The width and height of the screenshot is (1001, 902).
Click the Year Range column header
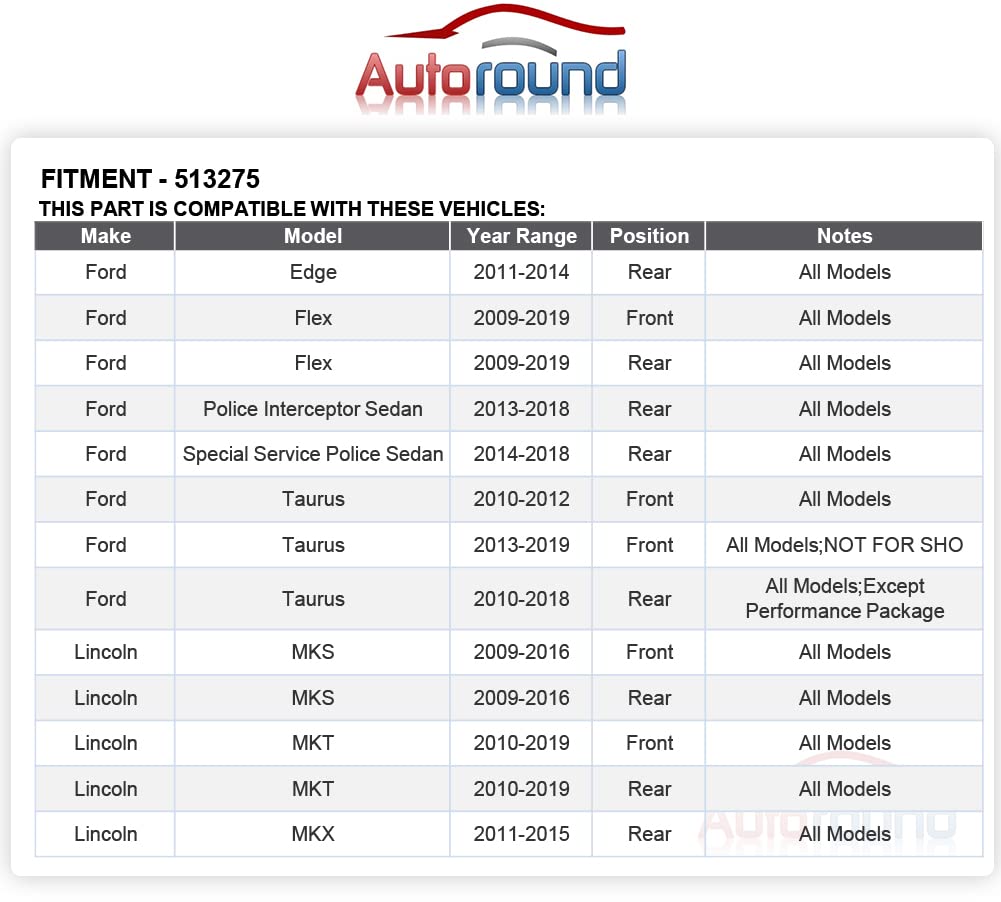521,236
